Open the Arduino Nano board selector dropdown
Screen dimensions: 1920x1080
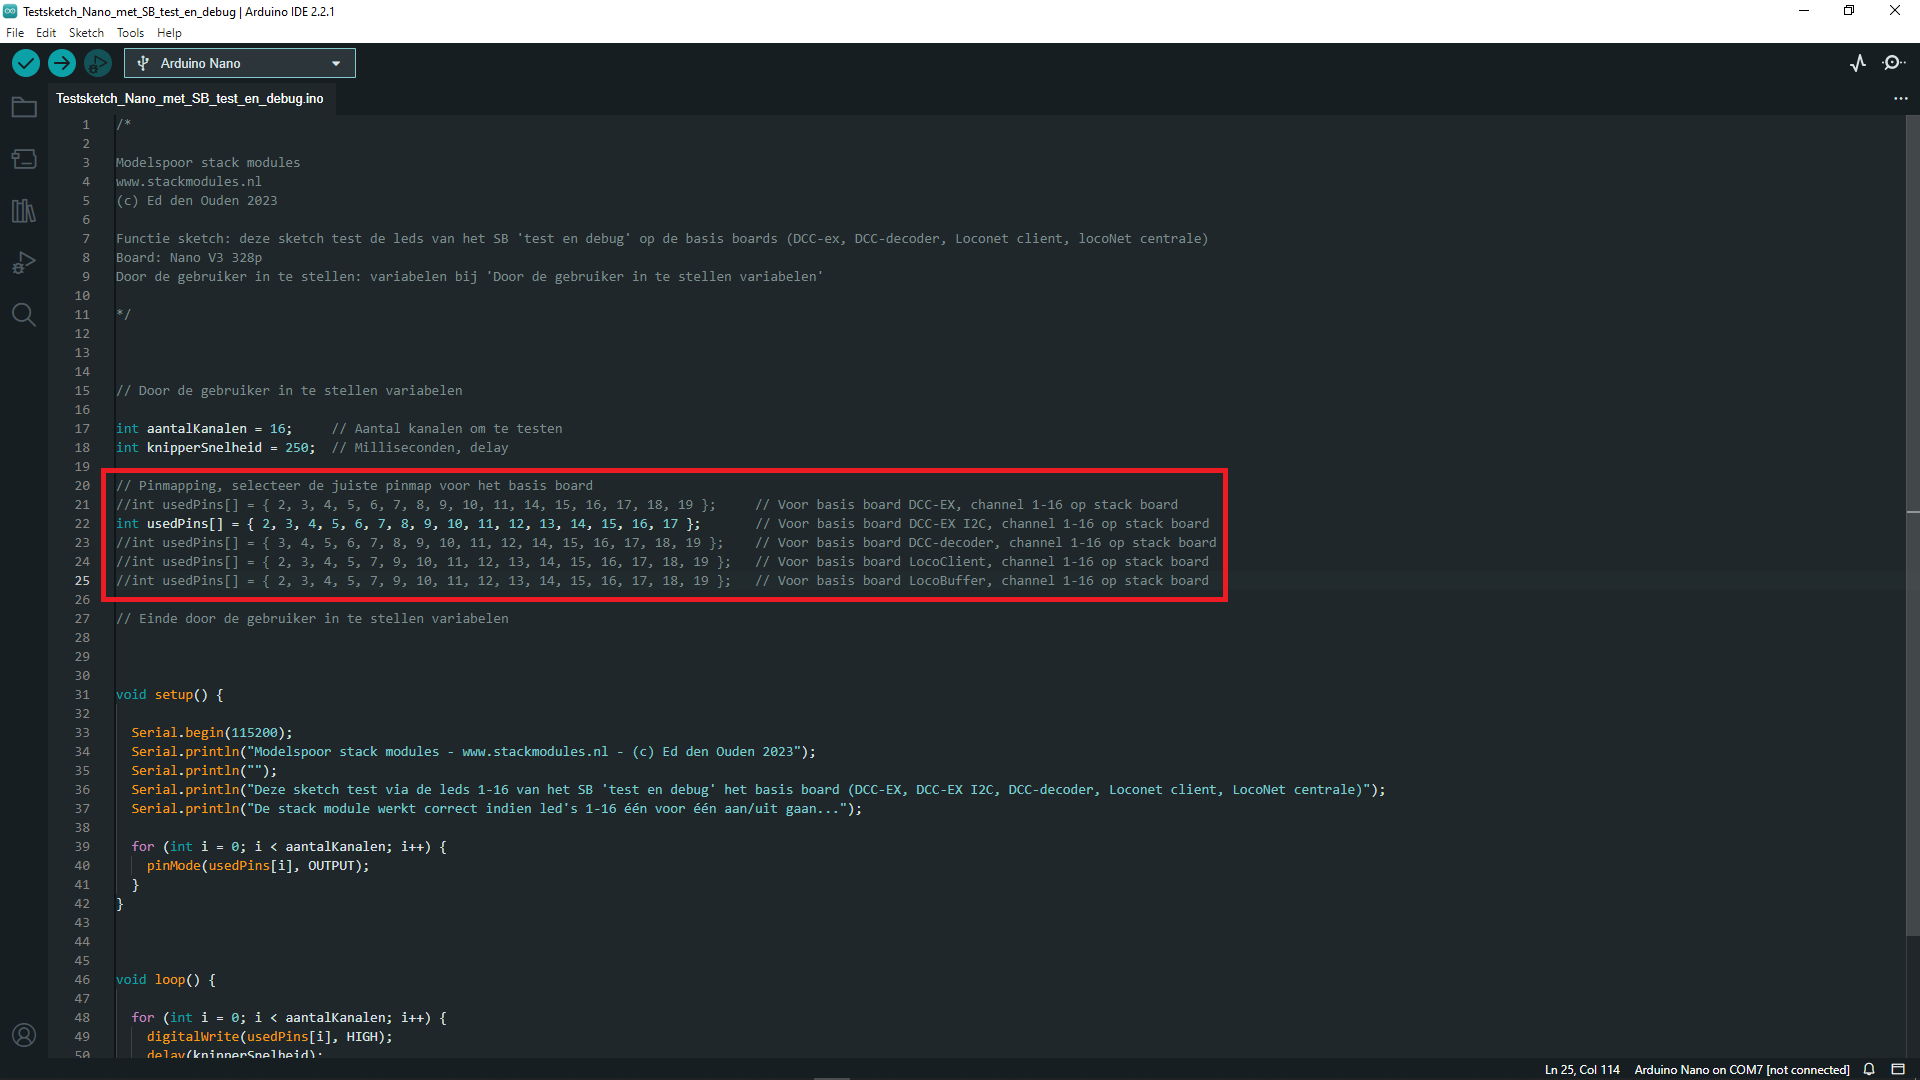(238, 62)
